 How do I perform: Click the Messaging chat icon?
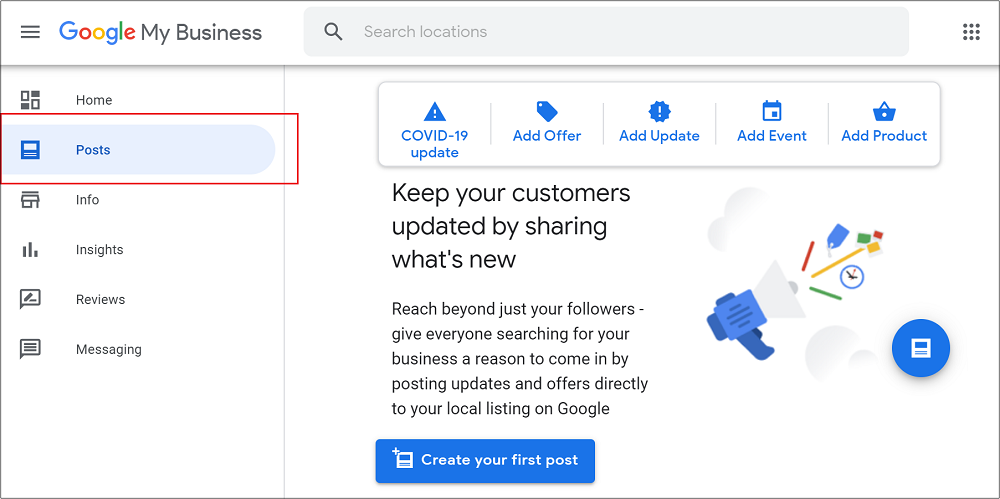[30, 349]
